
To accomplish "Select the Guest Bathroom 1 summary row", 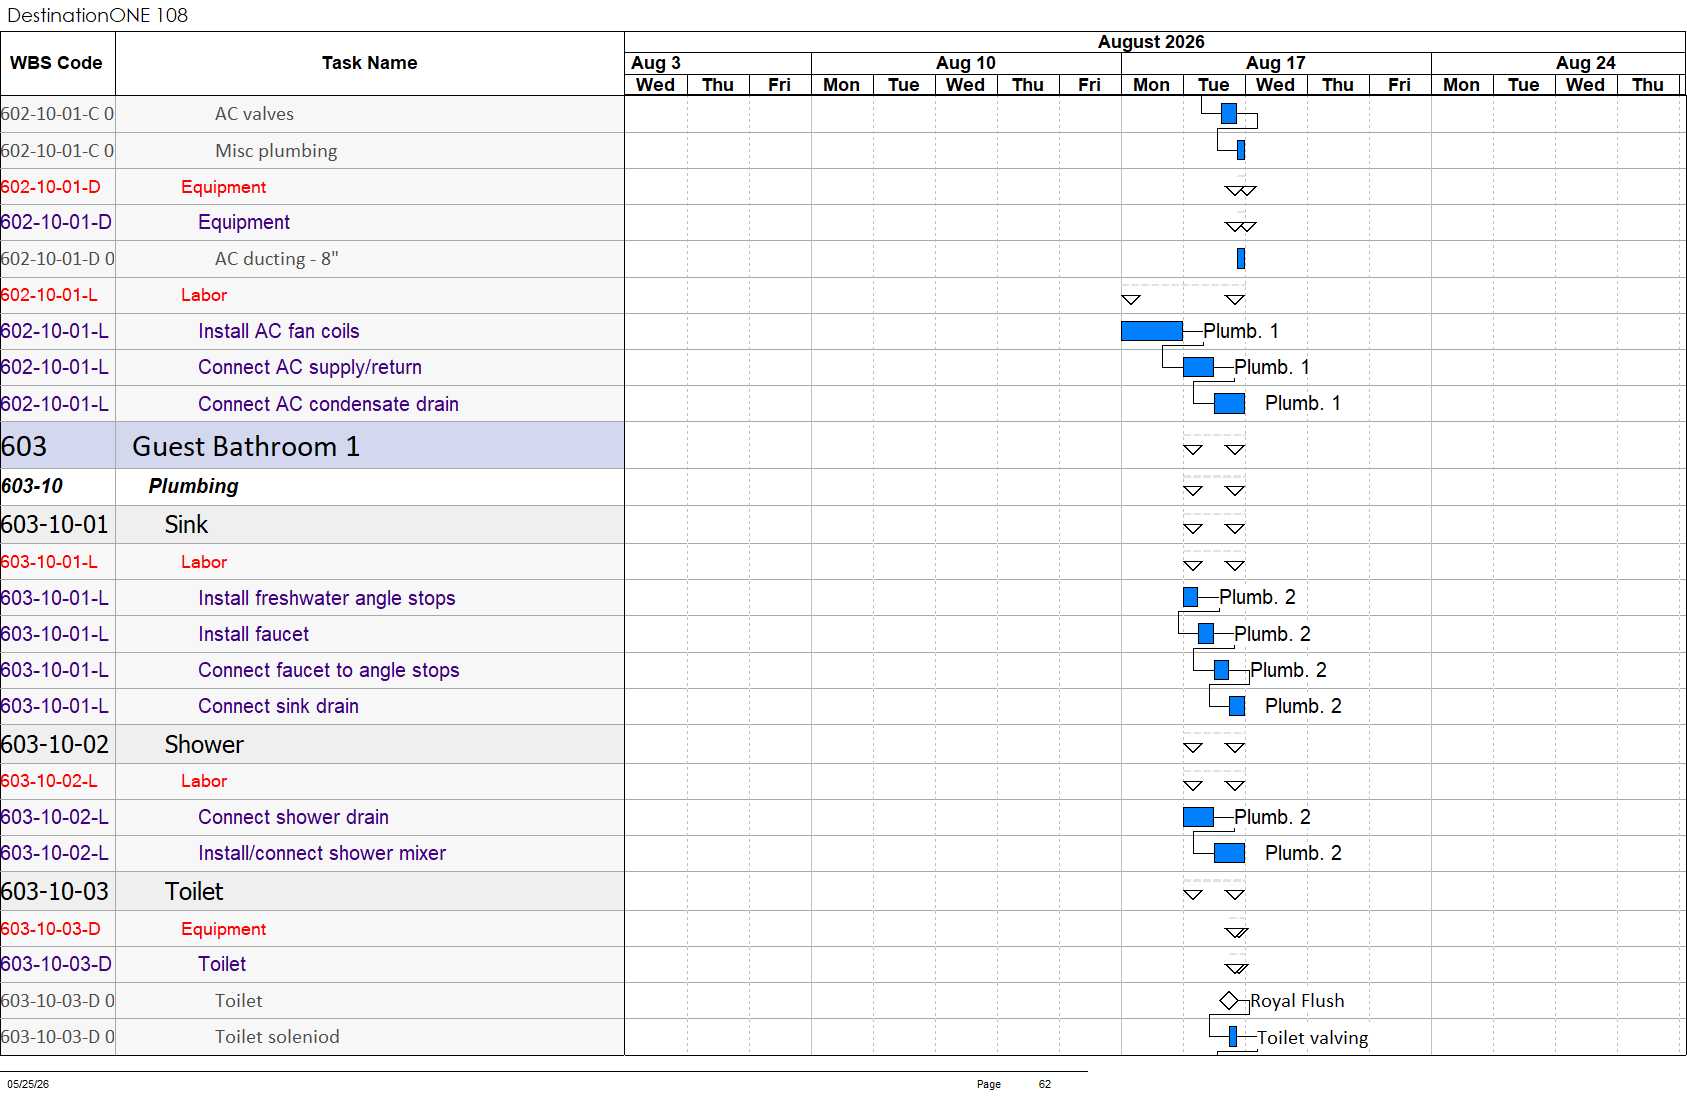I will point(312,446).
